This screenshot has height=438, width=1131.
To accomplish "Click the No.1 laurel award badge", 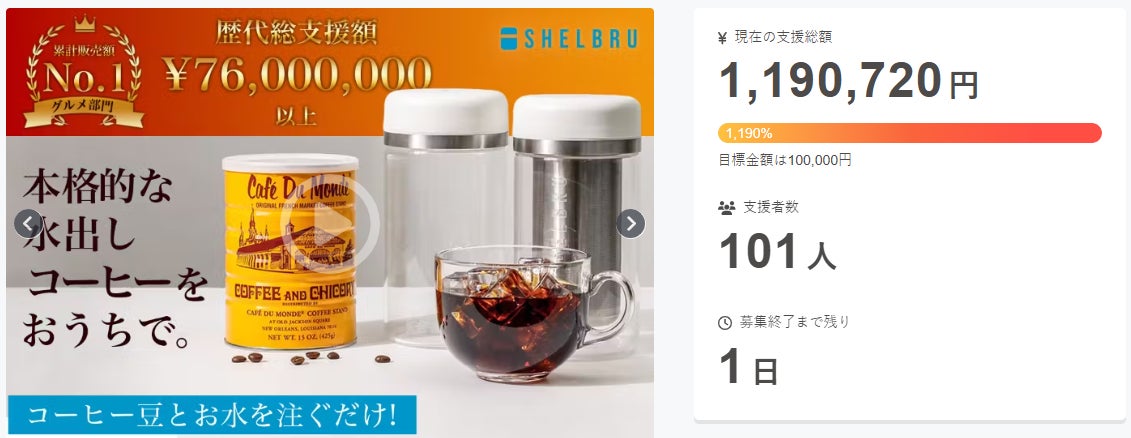I will pyautogui.click(x=84, y=72).
